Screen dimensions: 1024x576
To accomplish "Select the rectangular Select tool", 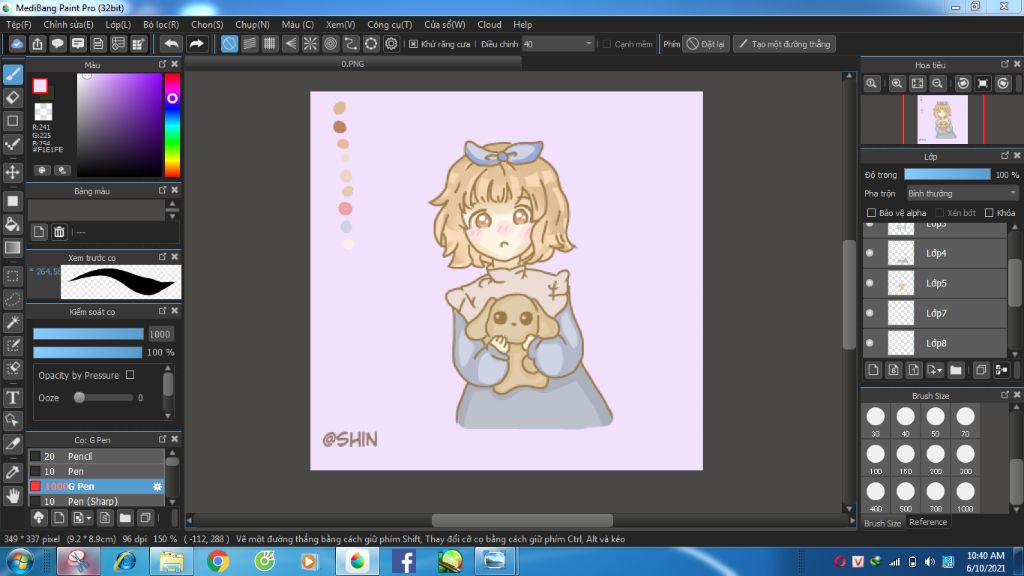I will click(13, 276).
